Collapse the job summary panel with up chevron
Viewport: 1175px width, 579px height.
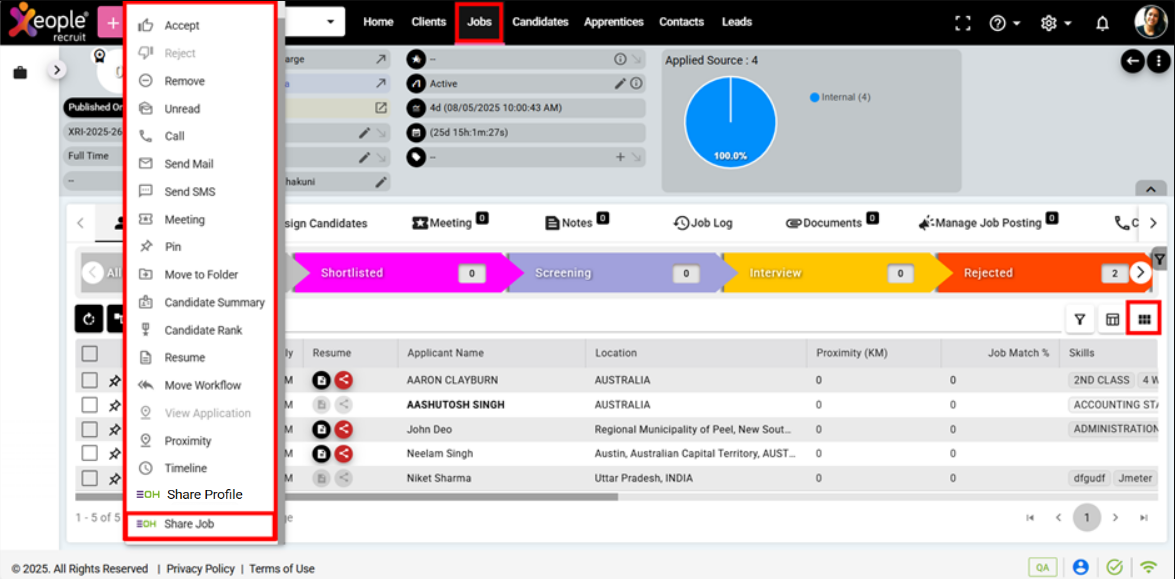(x=1150, y=189)
